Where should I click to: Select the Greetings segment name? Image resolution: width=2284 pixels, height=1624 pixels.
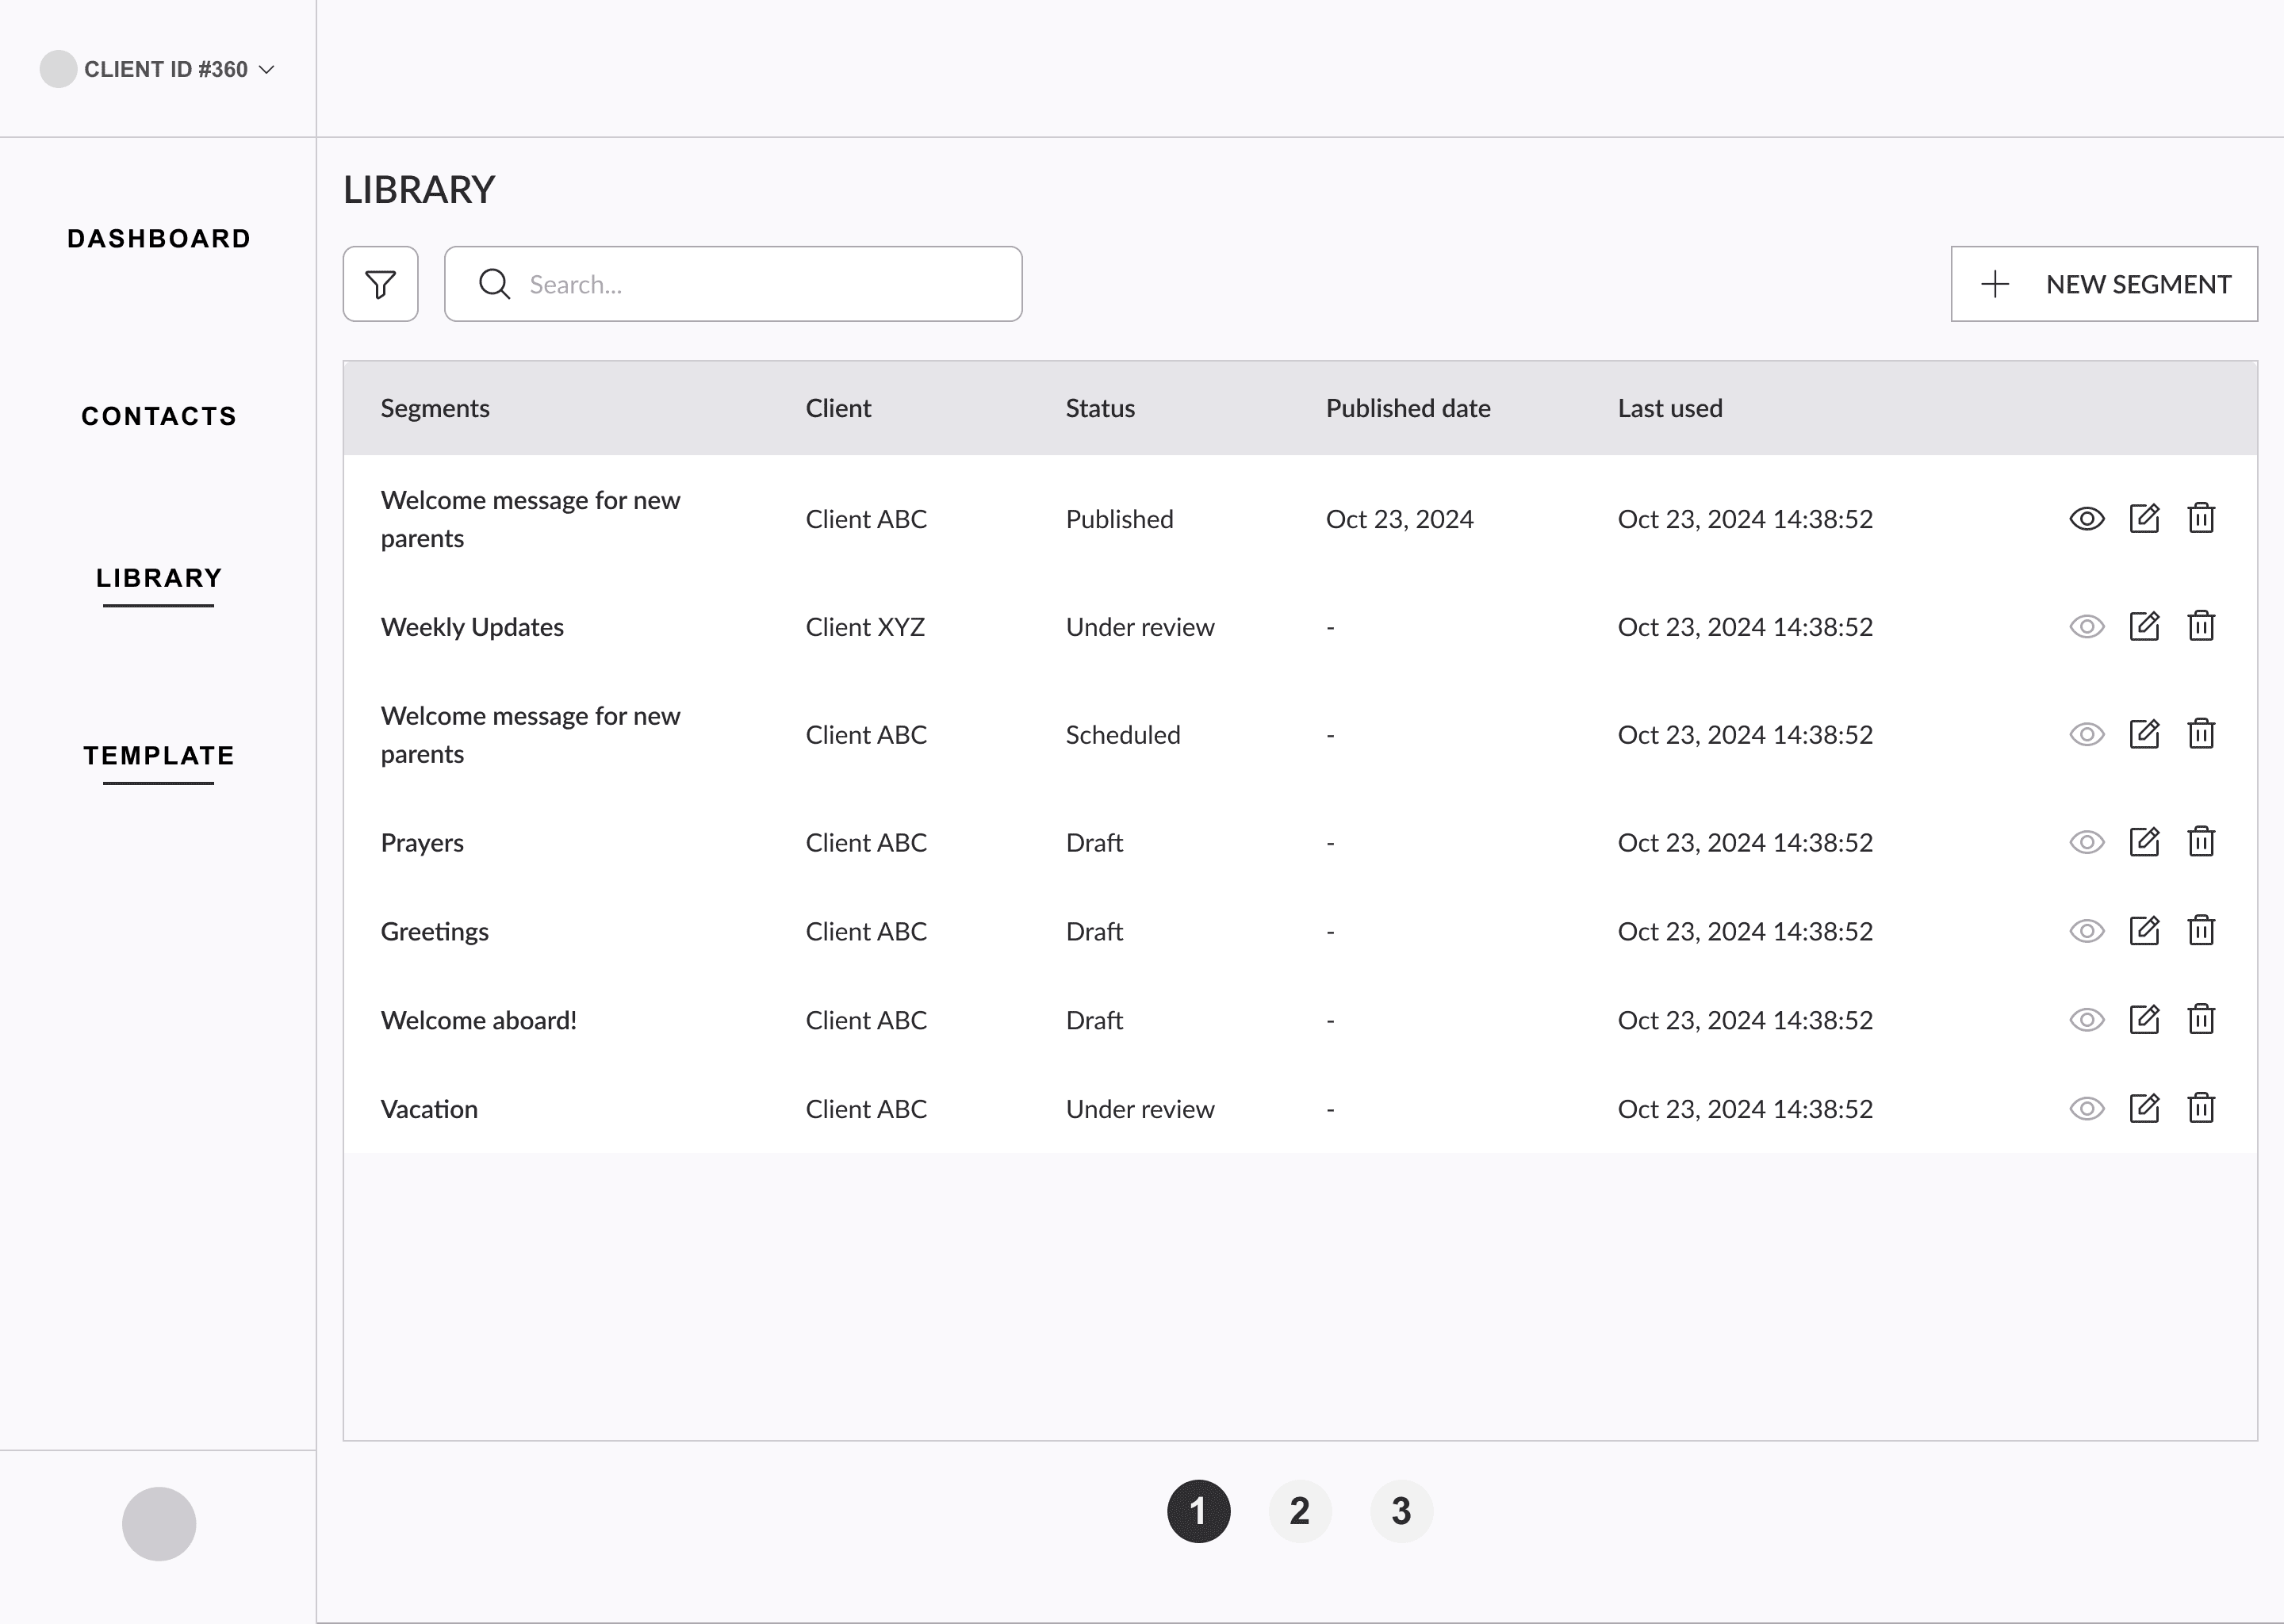(434, 932)
